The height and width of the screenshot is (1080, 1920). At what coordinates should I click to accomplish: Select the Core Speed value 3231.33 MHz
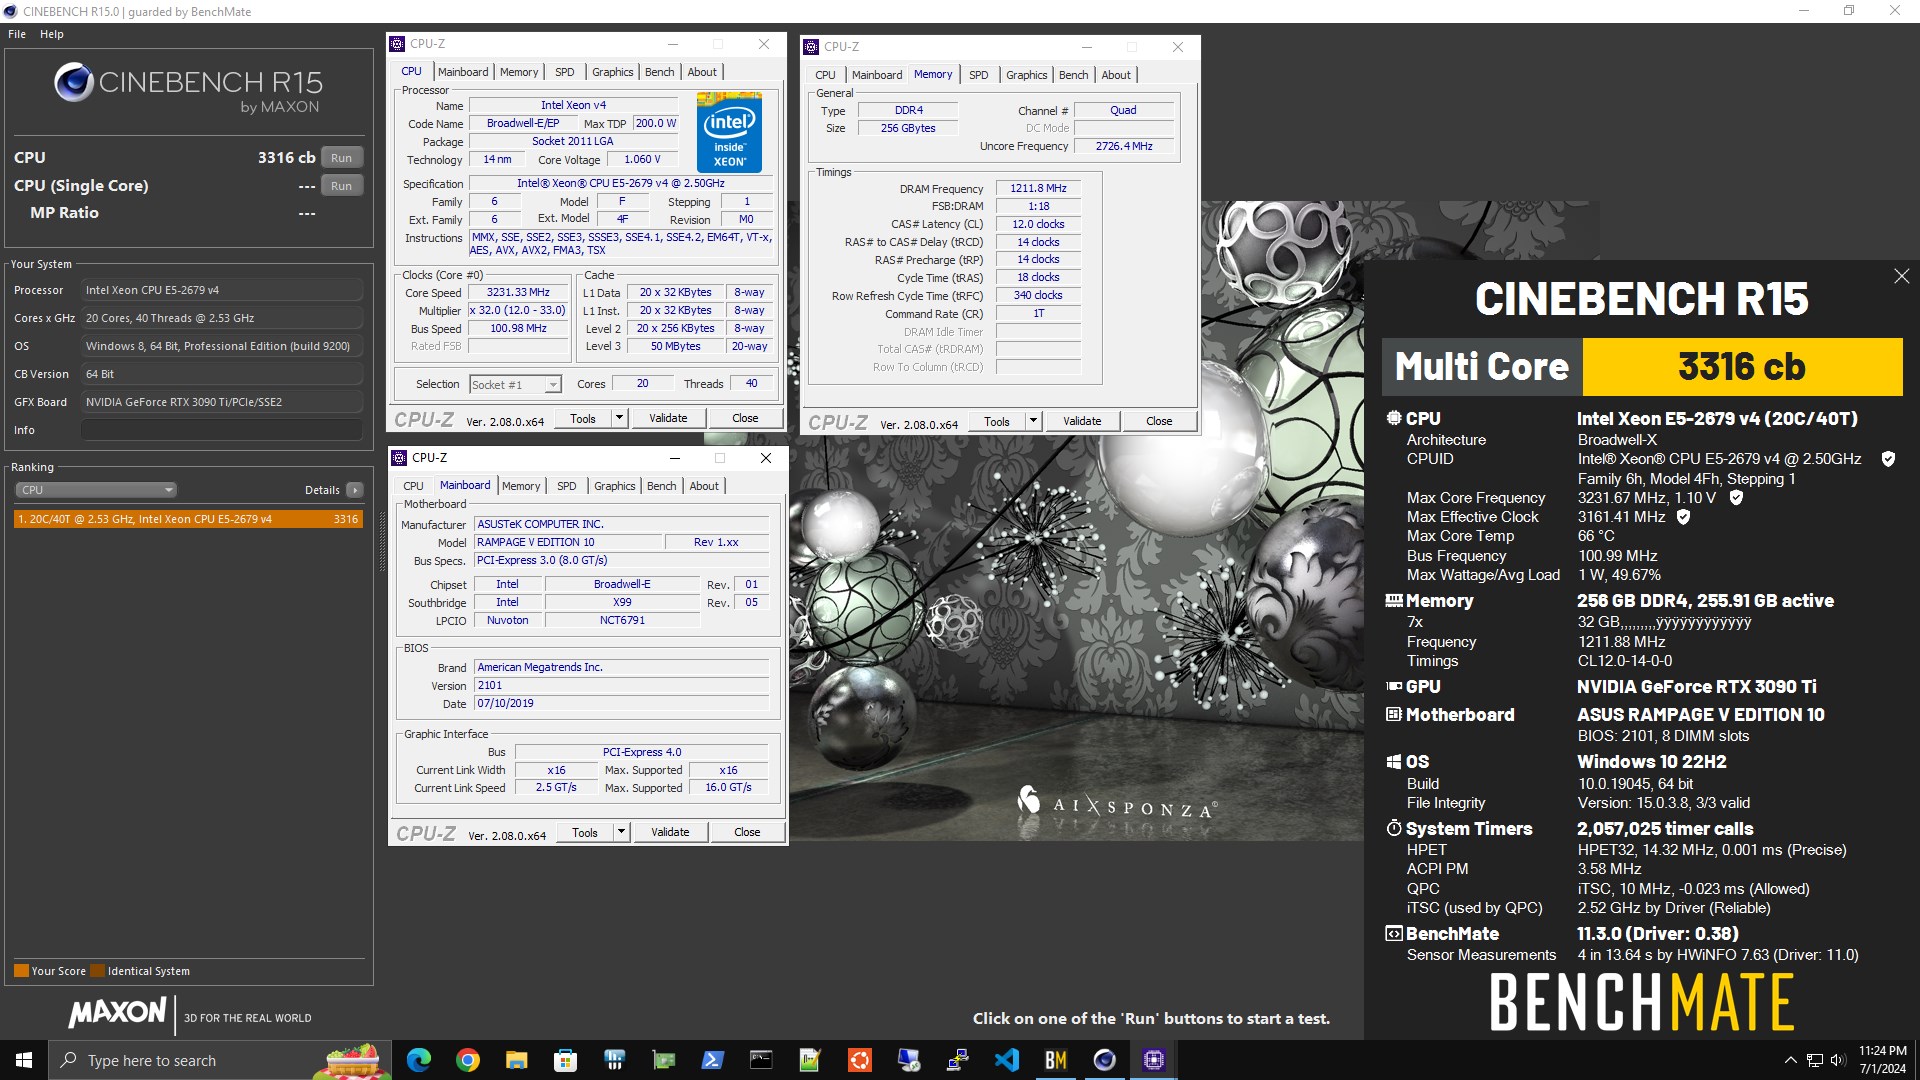pos(518,293)
